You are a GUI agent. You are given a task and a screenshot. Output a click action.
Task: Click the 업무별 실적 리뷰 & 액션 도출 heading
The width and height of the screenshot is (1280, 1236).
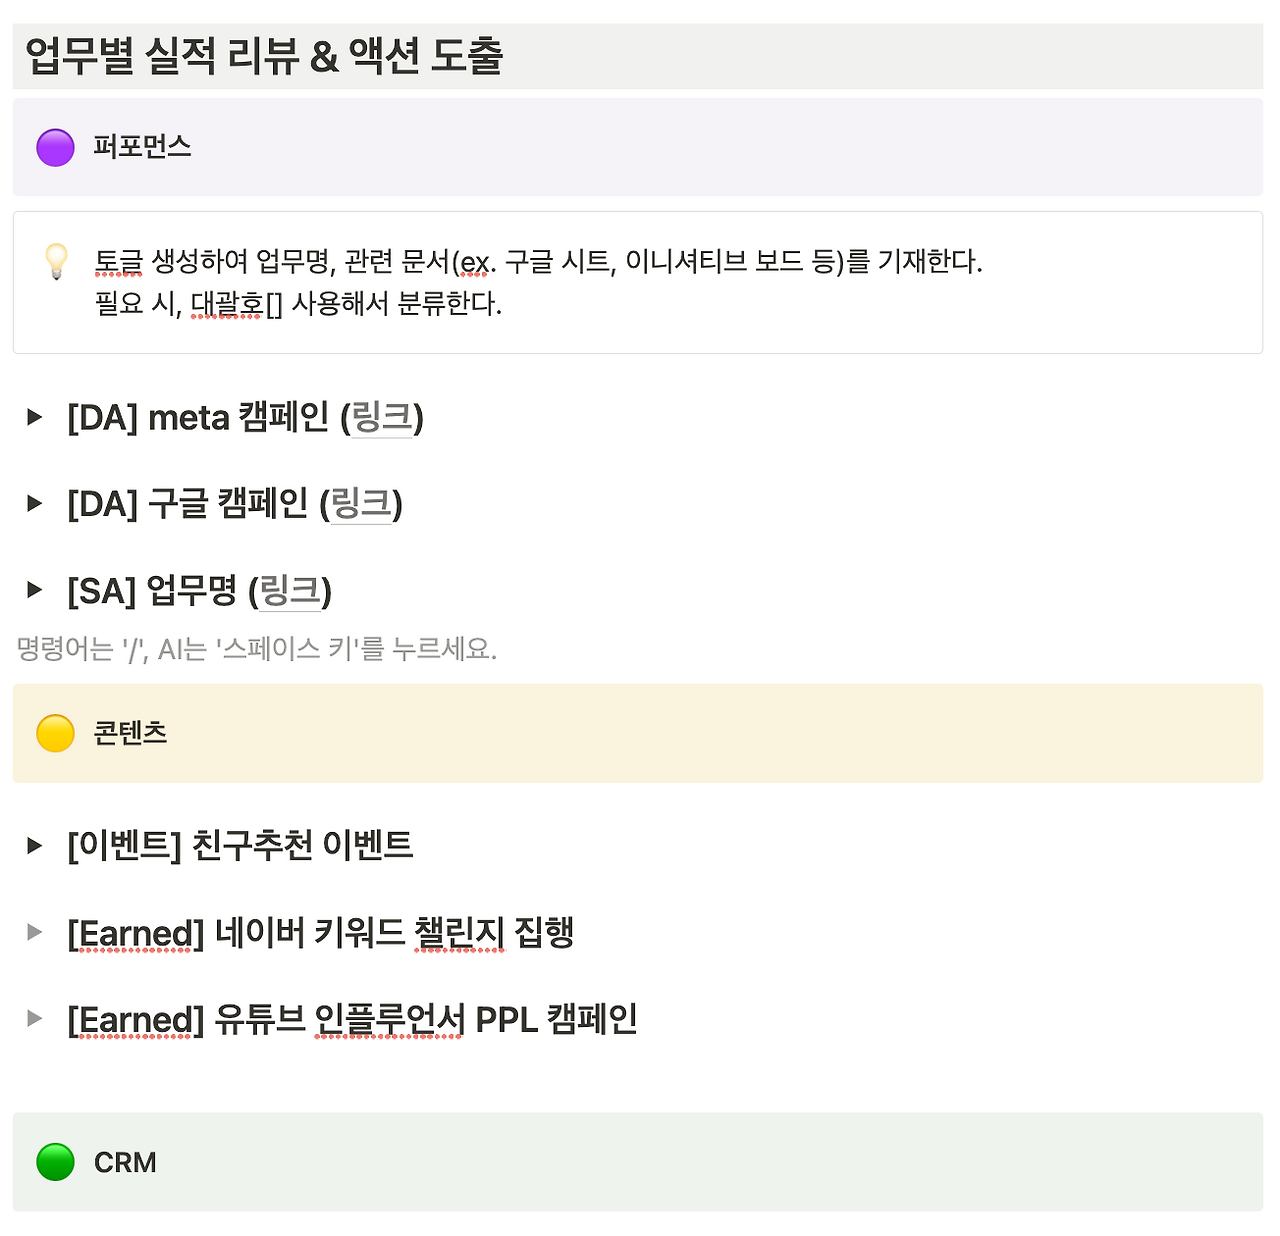(264, 56)
